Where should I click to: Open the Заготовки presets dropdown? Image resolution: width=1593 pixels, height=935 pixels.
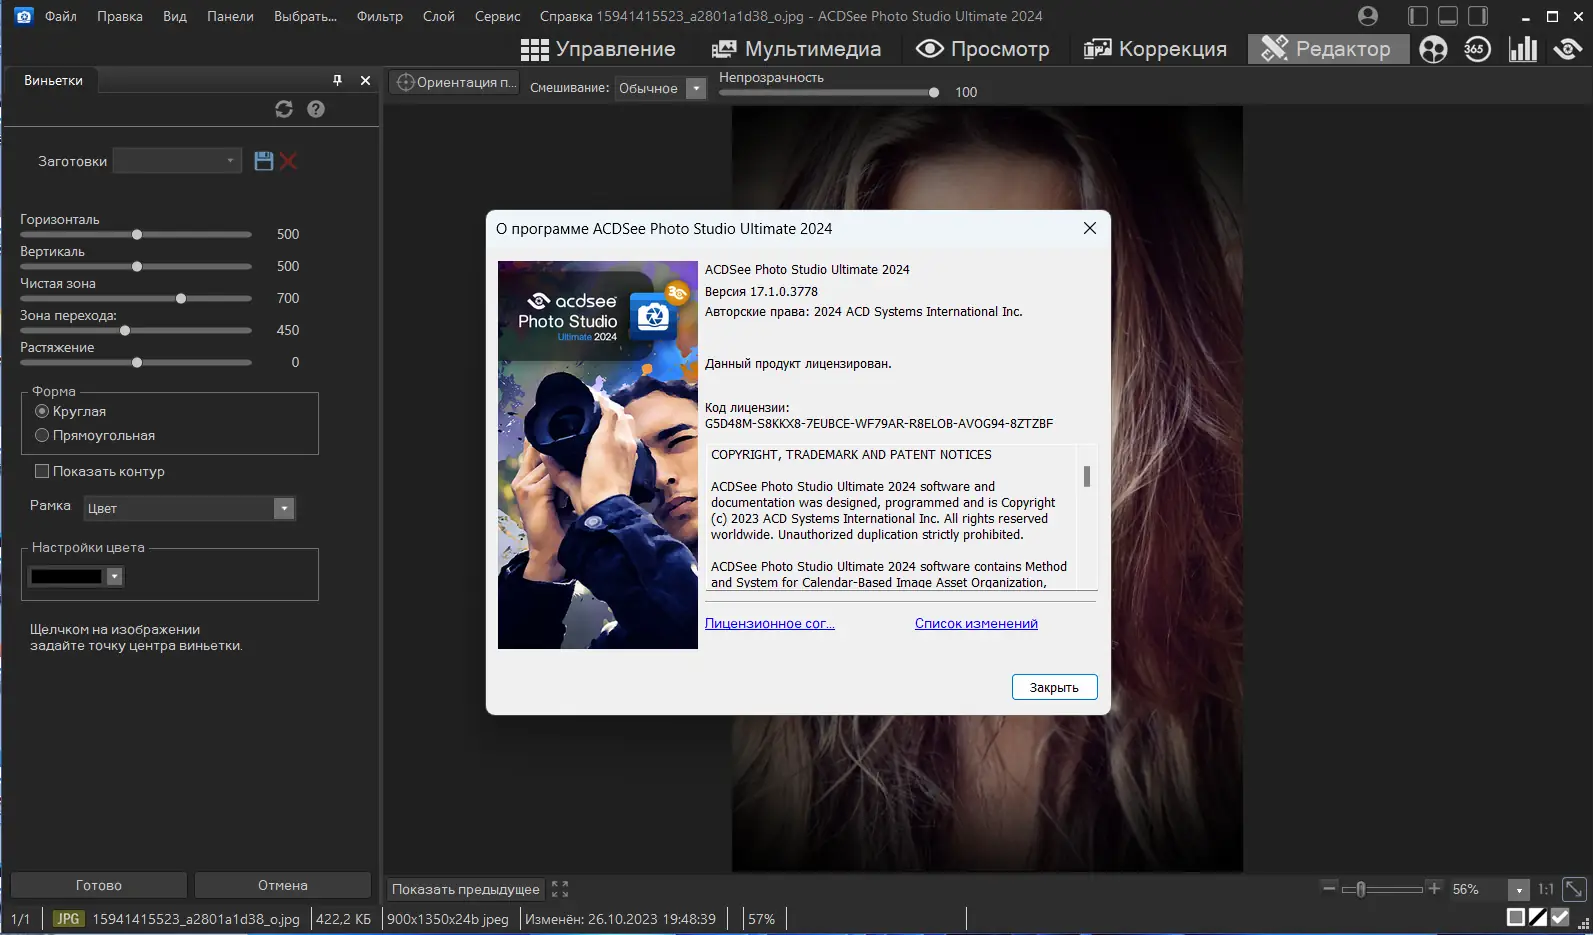(x=177, y=161)
